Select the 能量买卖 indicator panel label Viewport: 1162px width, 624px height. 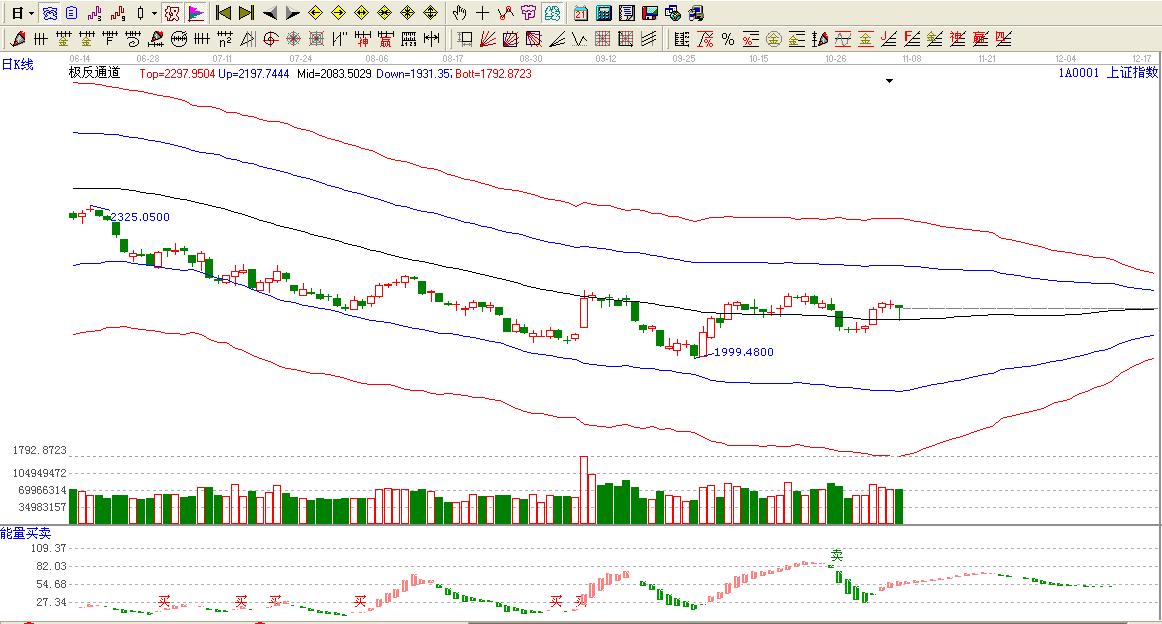[25, 533]
